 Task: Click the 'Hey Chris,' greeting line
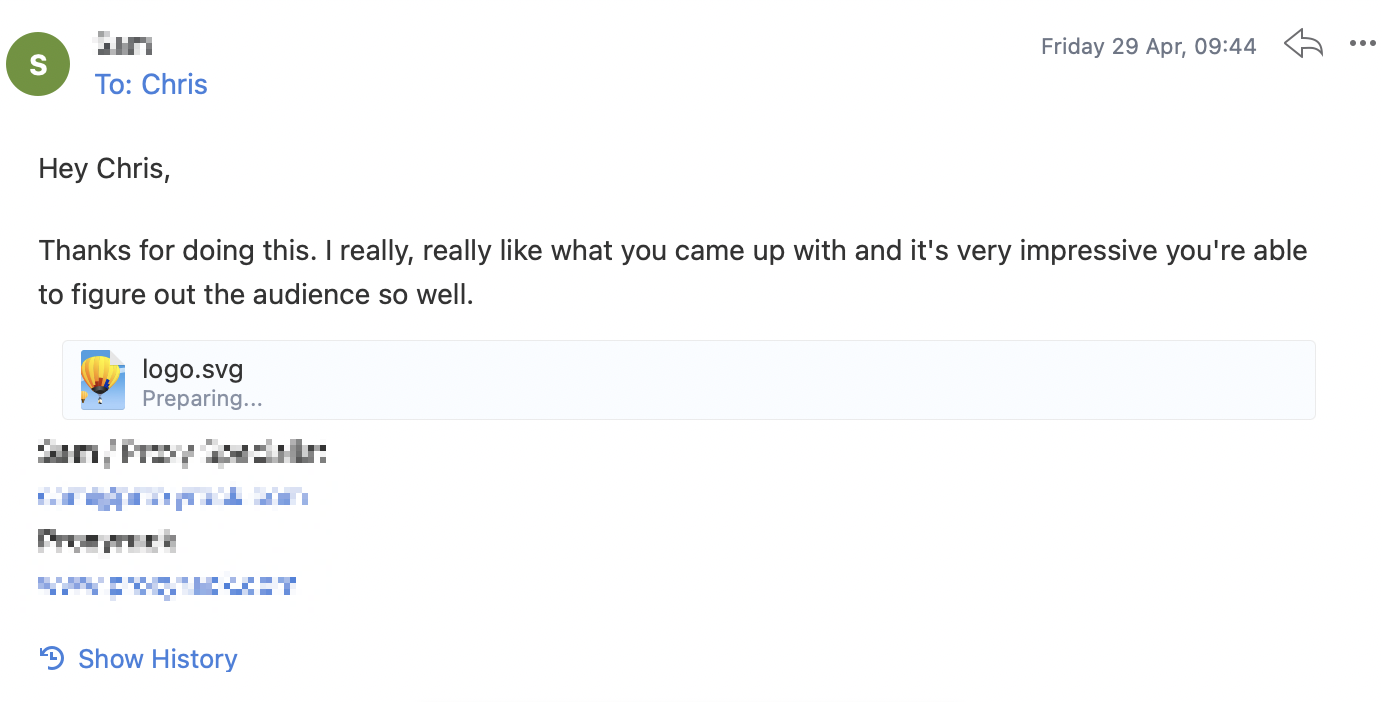pyautogui.click(x=105, y=169)
